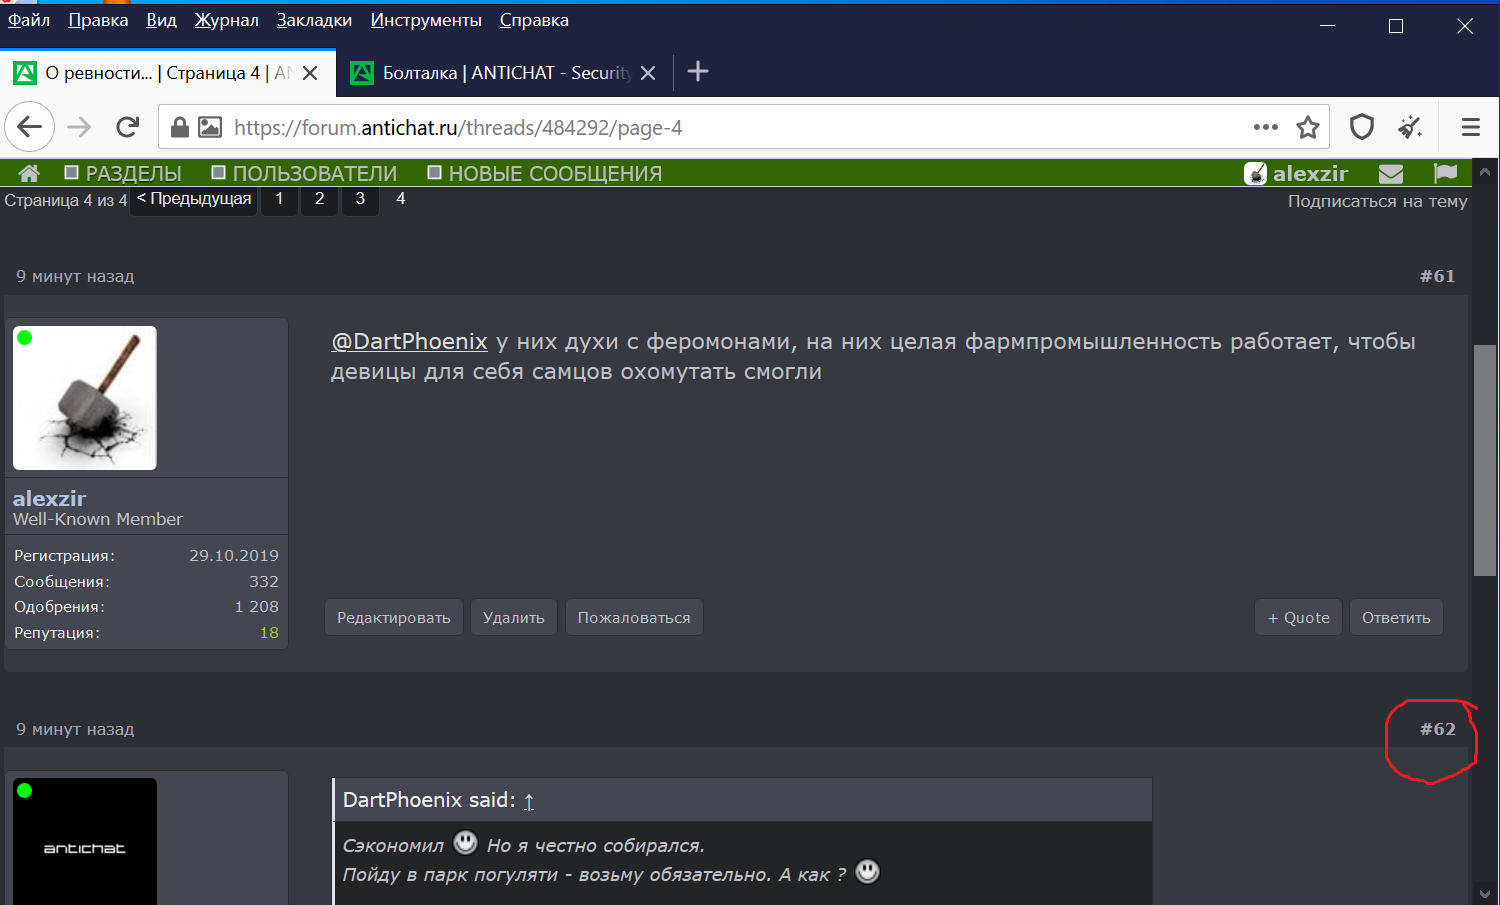Click the + Quote button
The height and width of the screenshot is (905, 1500).
[x=1298, y=618]
